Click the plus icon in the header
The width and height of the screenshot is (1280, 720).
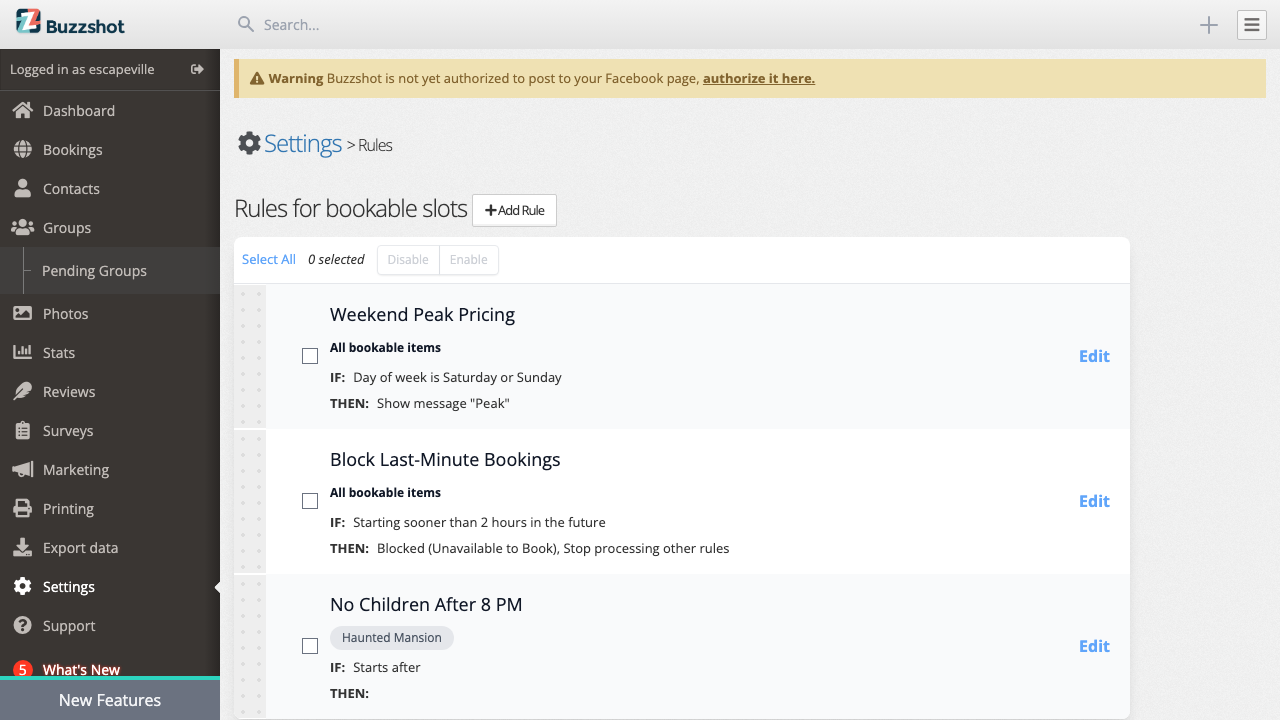1208,25
